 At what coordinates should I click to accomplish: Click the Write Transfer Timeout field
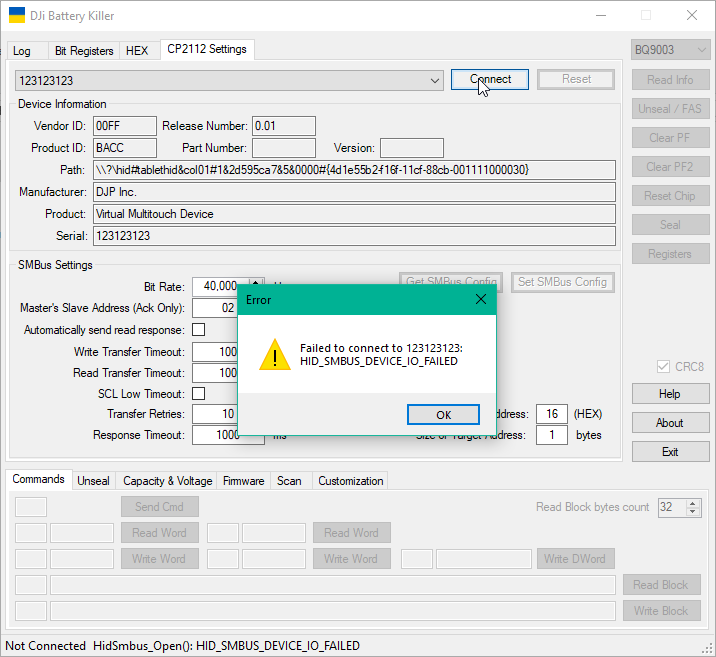[x=215, y=352]
